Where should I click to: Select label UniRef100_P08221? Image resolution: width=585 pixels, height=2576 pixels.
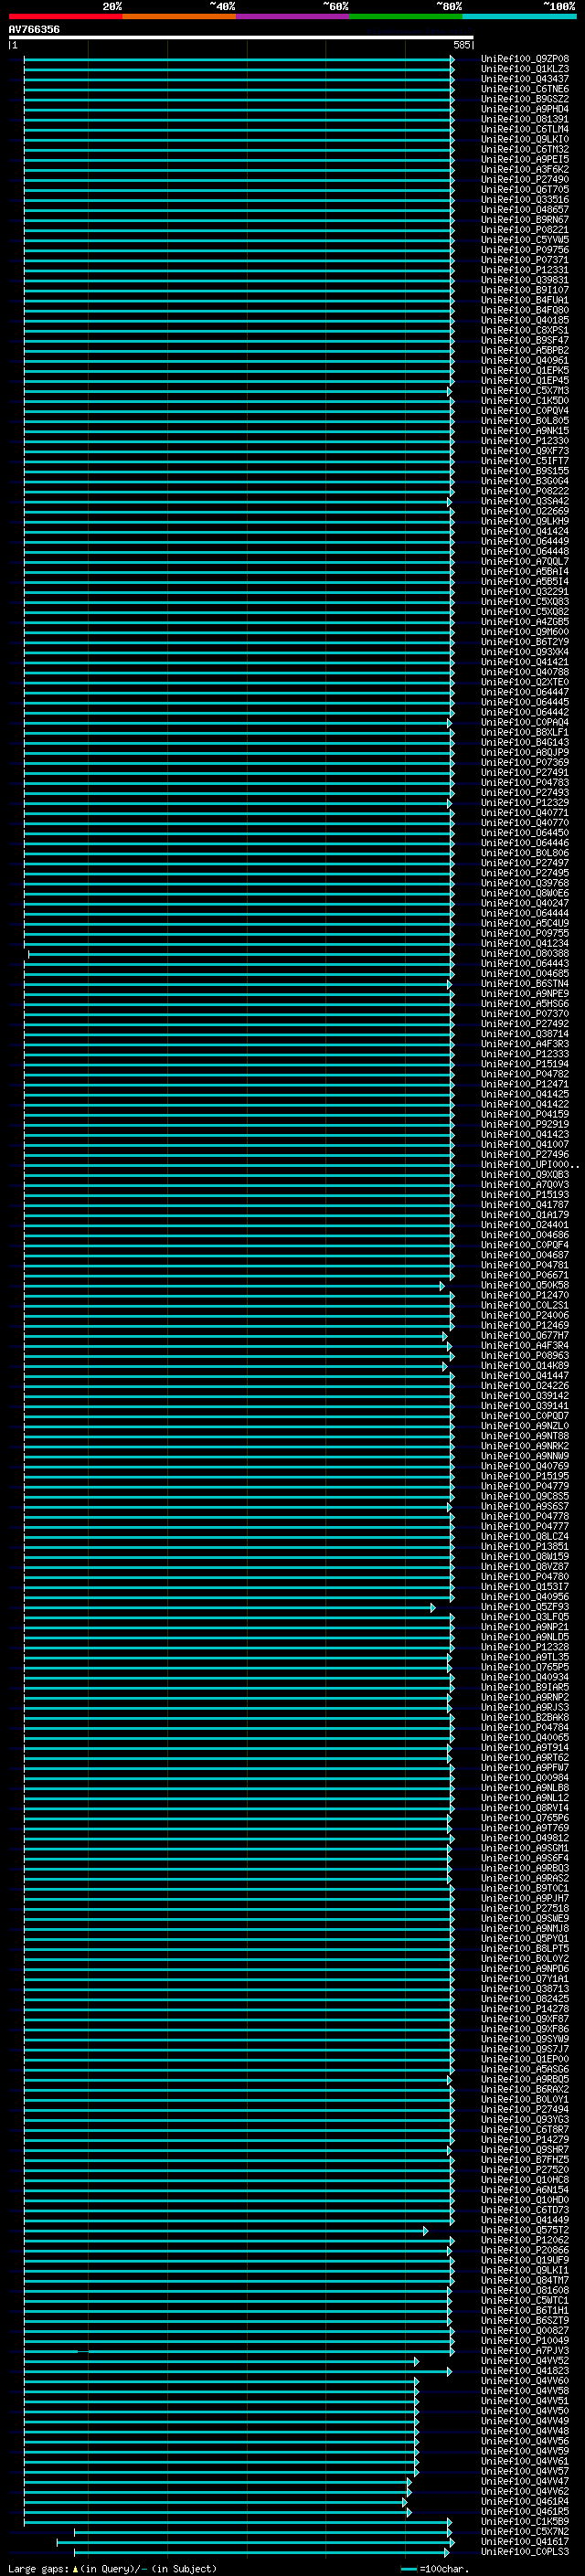(525, 230)
